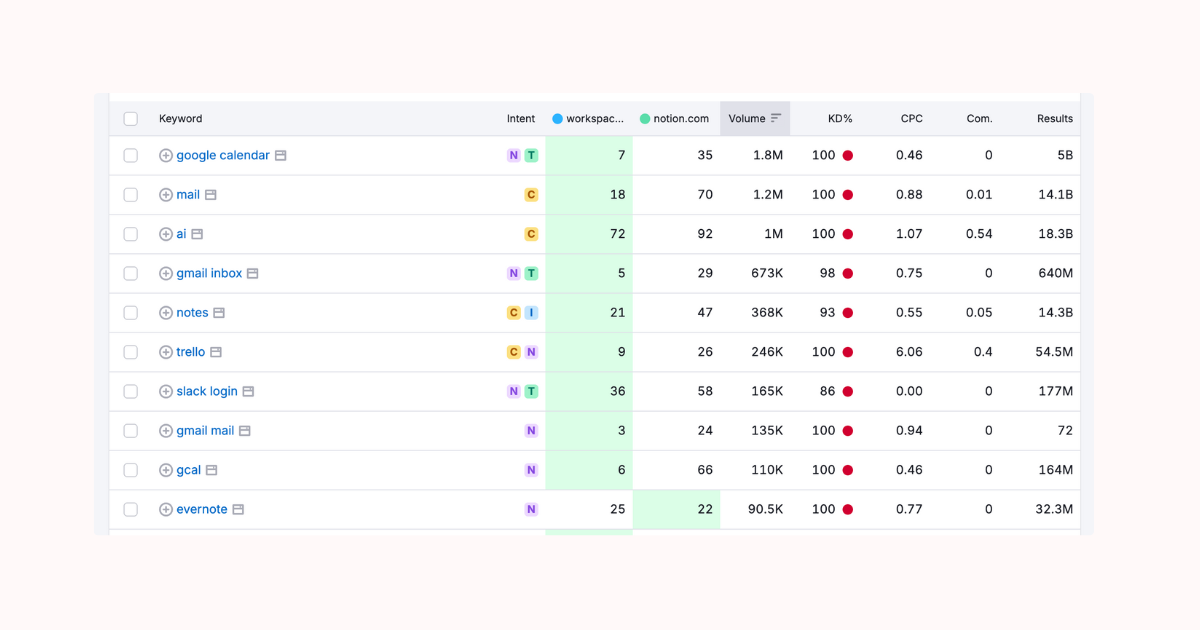This screenshot has width=1200, height=630.
Task: Open the google calendar keyword link
Action: click(223, 156)
